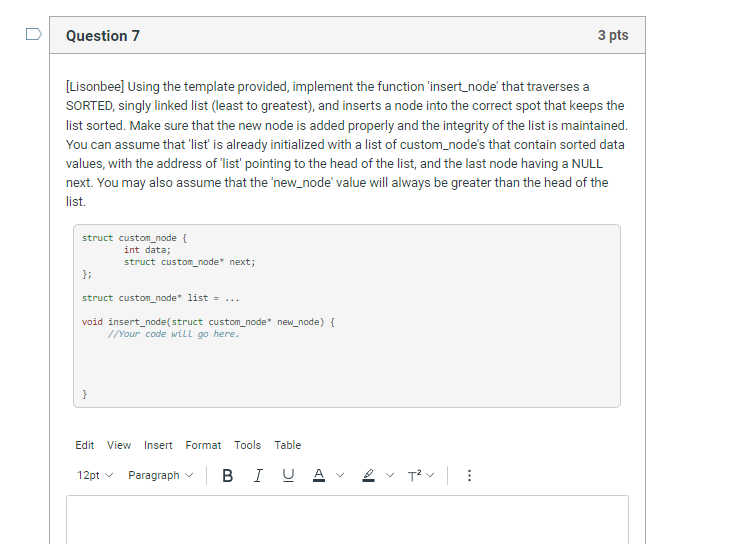The height and width of the screenshot is (544, 745).
Task: Open the Table menu
Action: coord(287,445)
